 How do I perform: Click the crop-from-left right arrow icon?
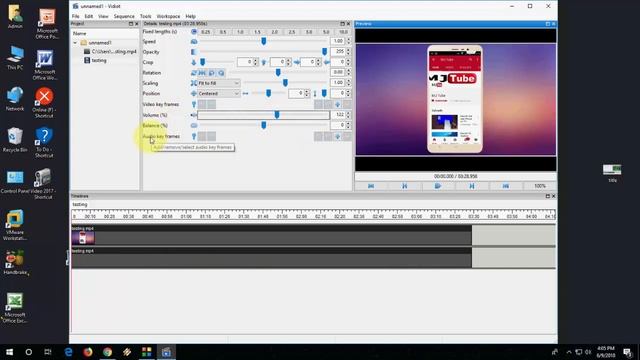coord(297,62)
